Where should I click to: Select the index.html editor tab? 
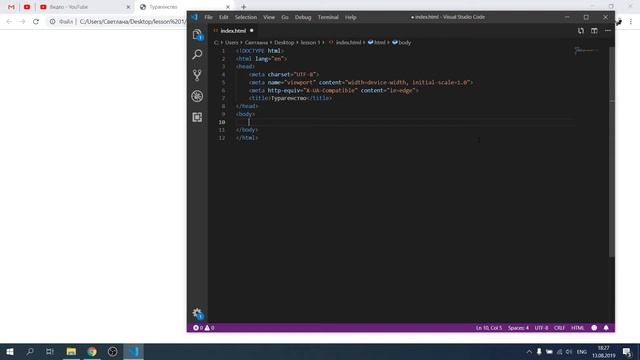click(x=233, y=31)
